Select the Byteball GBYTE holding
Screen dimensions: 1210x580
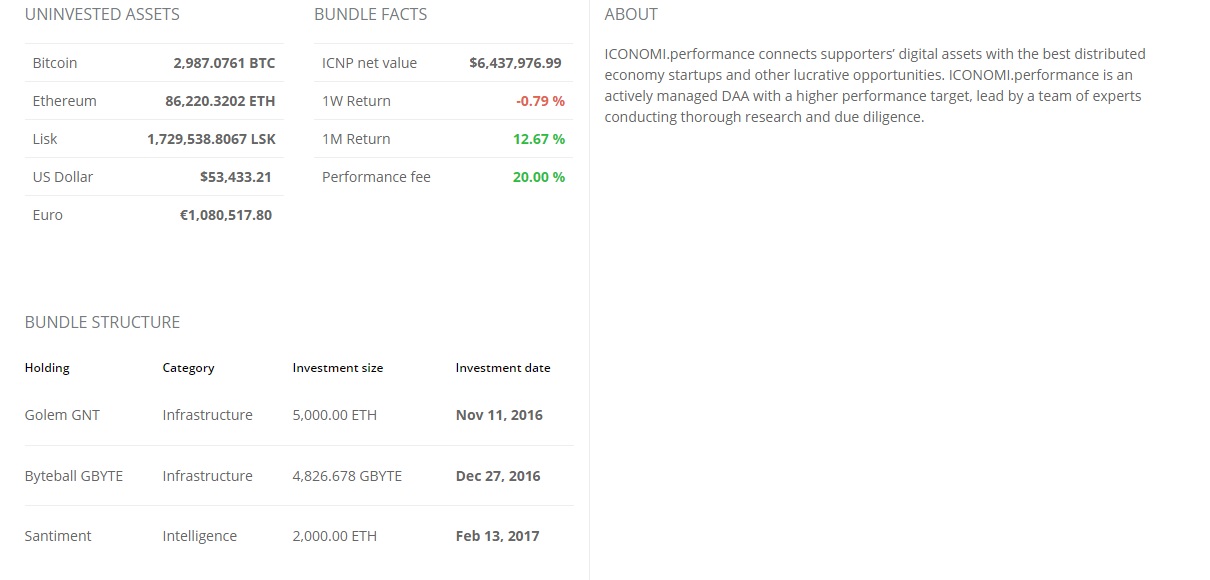tap(299, 476)
